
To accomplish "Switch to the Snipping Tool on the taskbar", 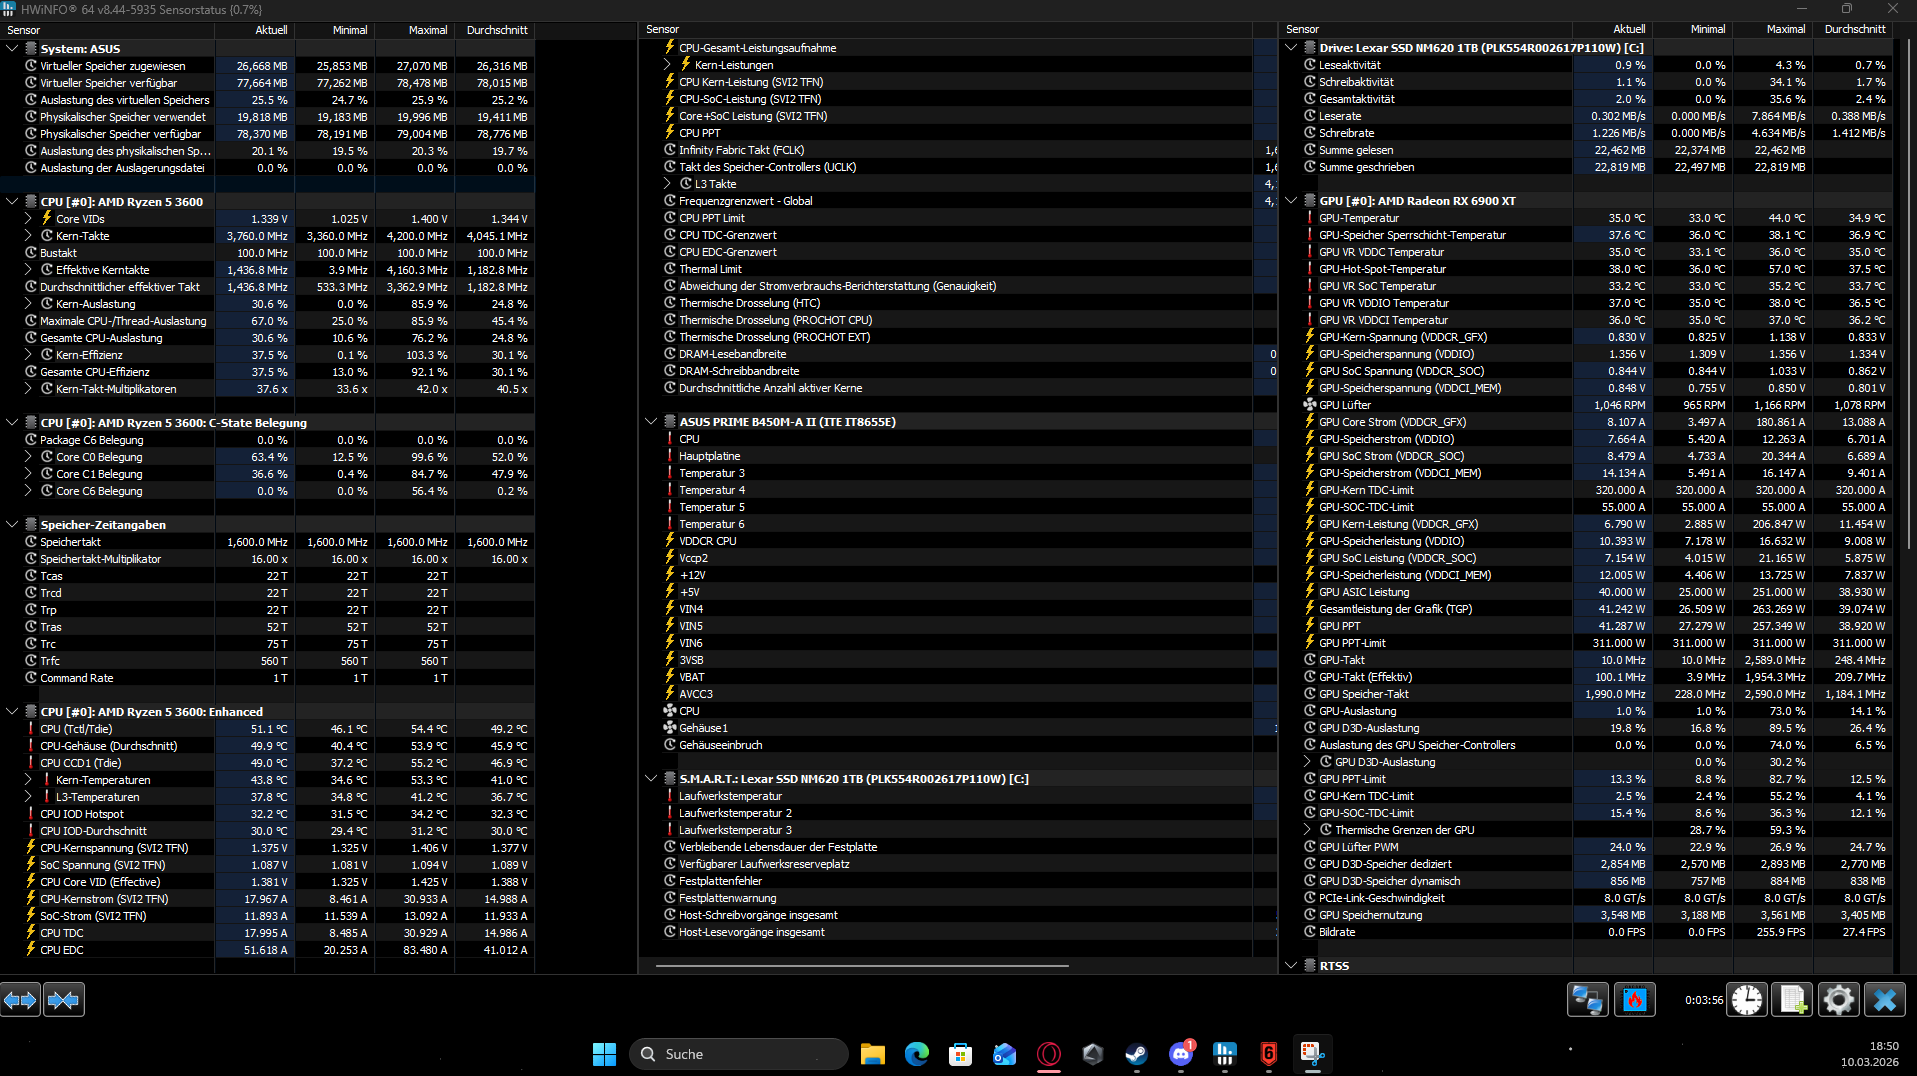I will (x=1312, y=1054).
